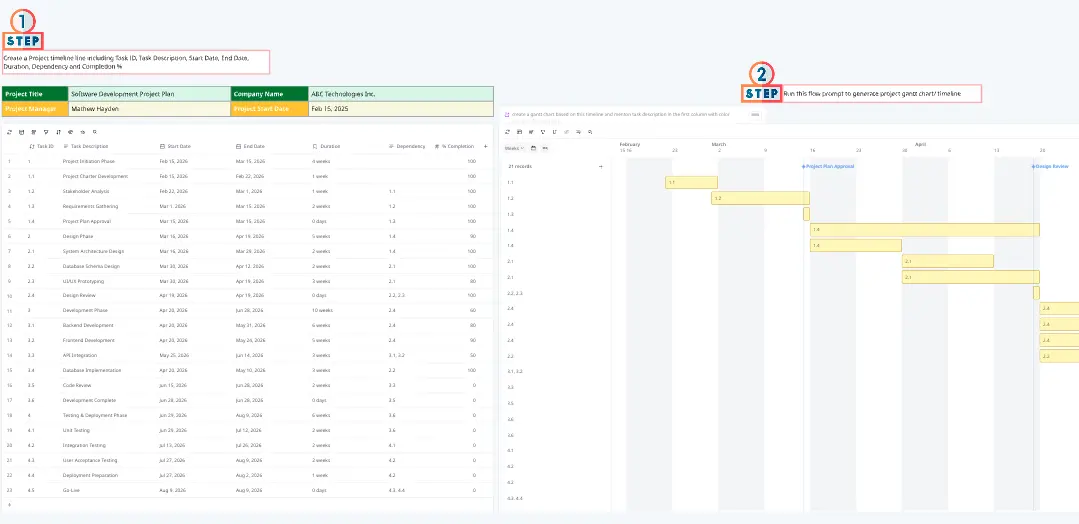This screenshot has height=524, width=1079.
Task: Add a column using the plus after % Completion
Action: [485, 146]
